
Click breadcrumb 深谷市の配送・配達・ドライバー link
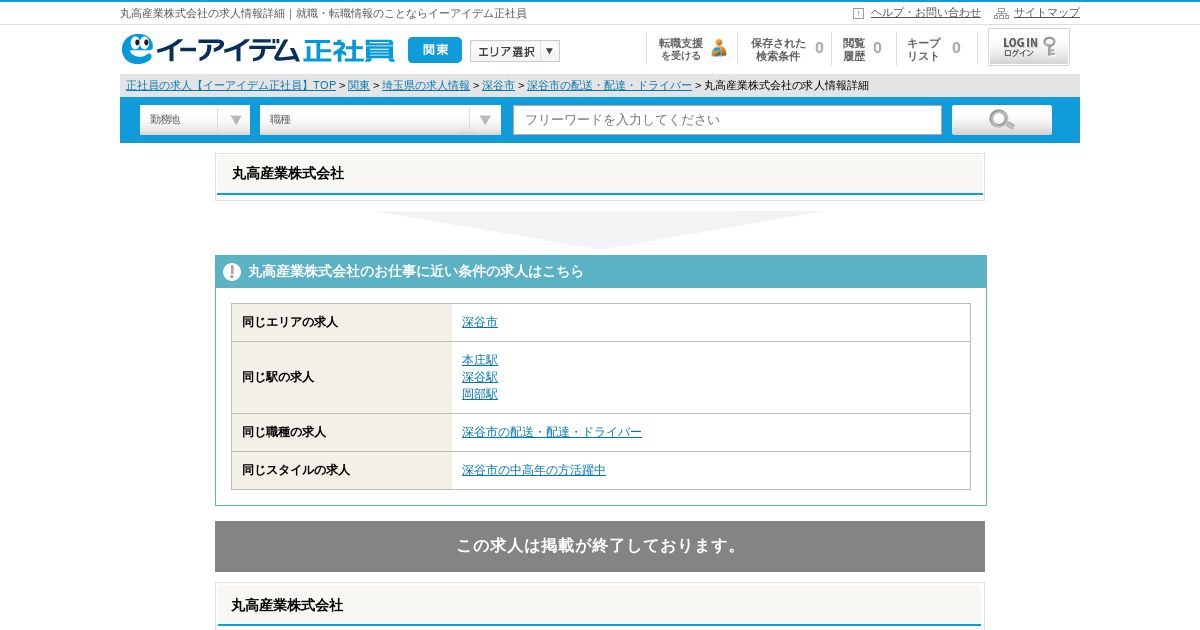tap(609, 86)
